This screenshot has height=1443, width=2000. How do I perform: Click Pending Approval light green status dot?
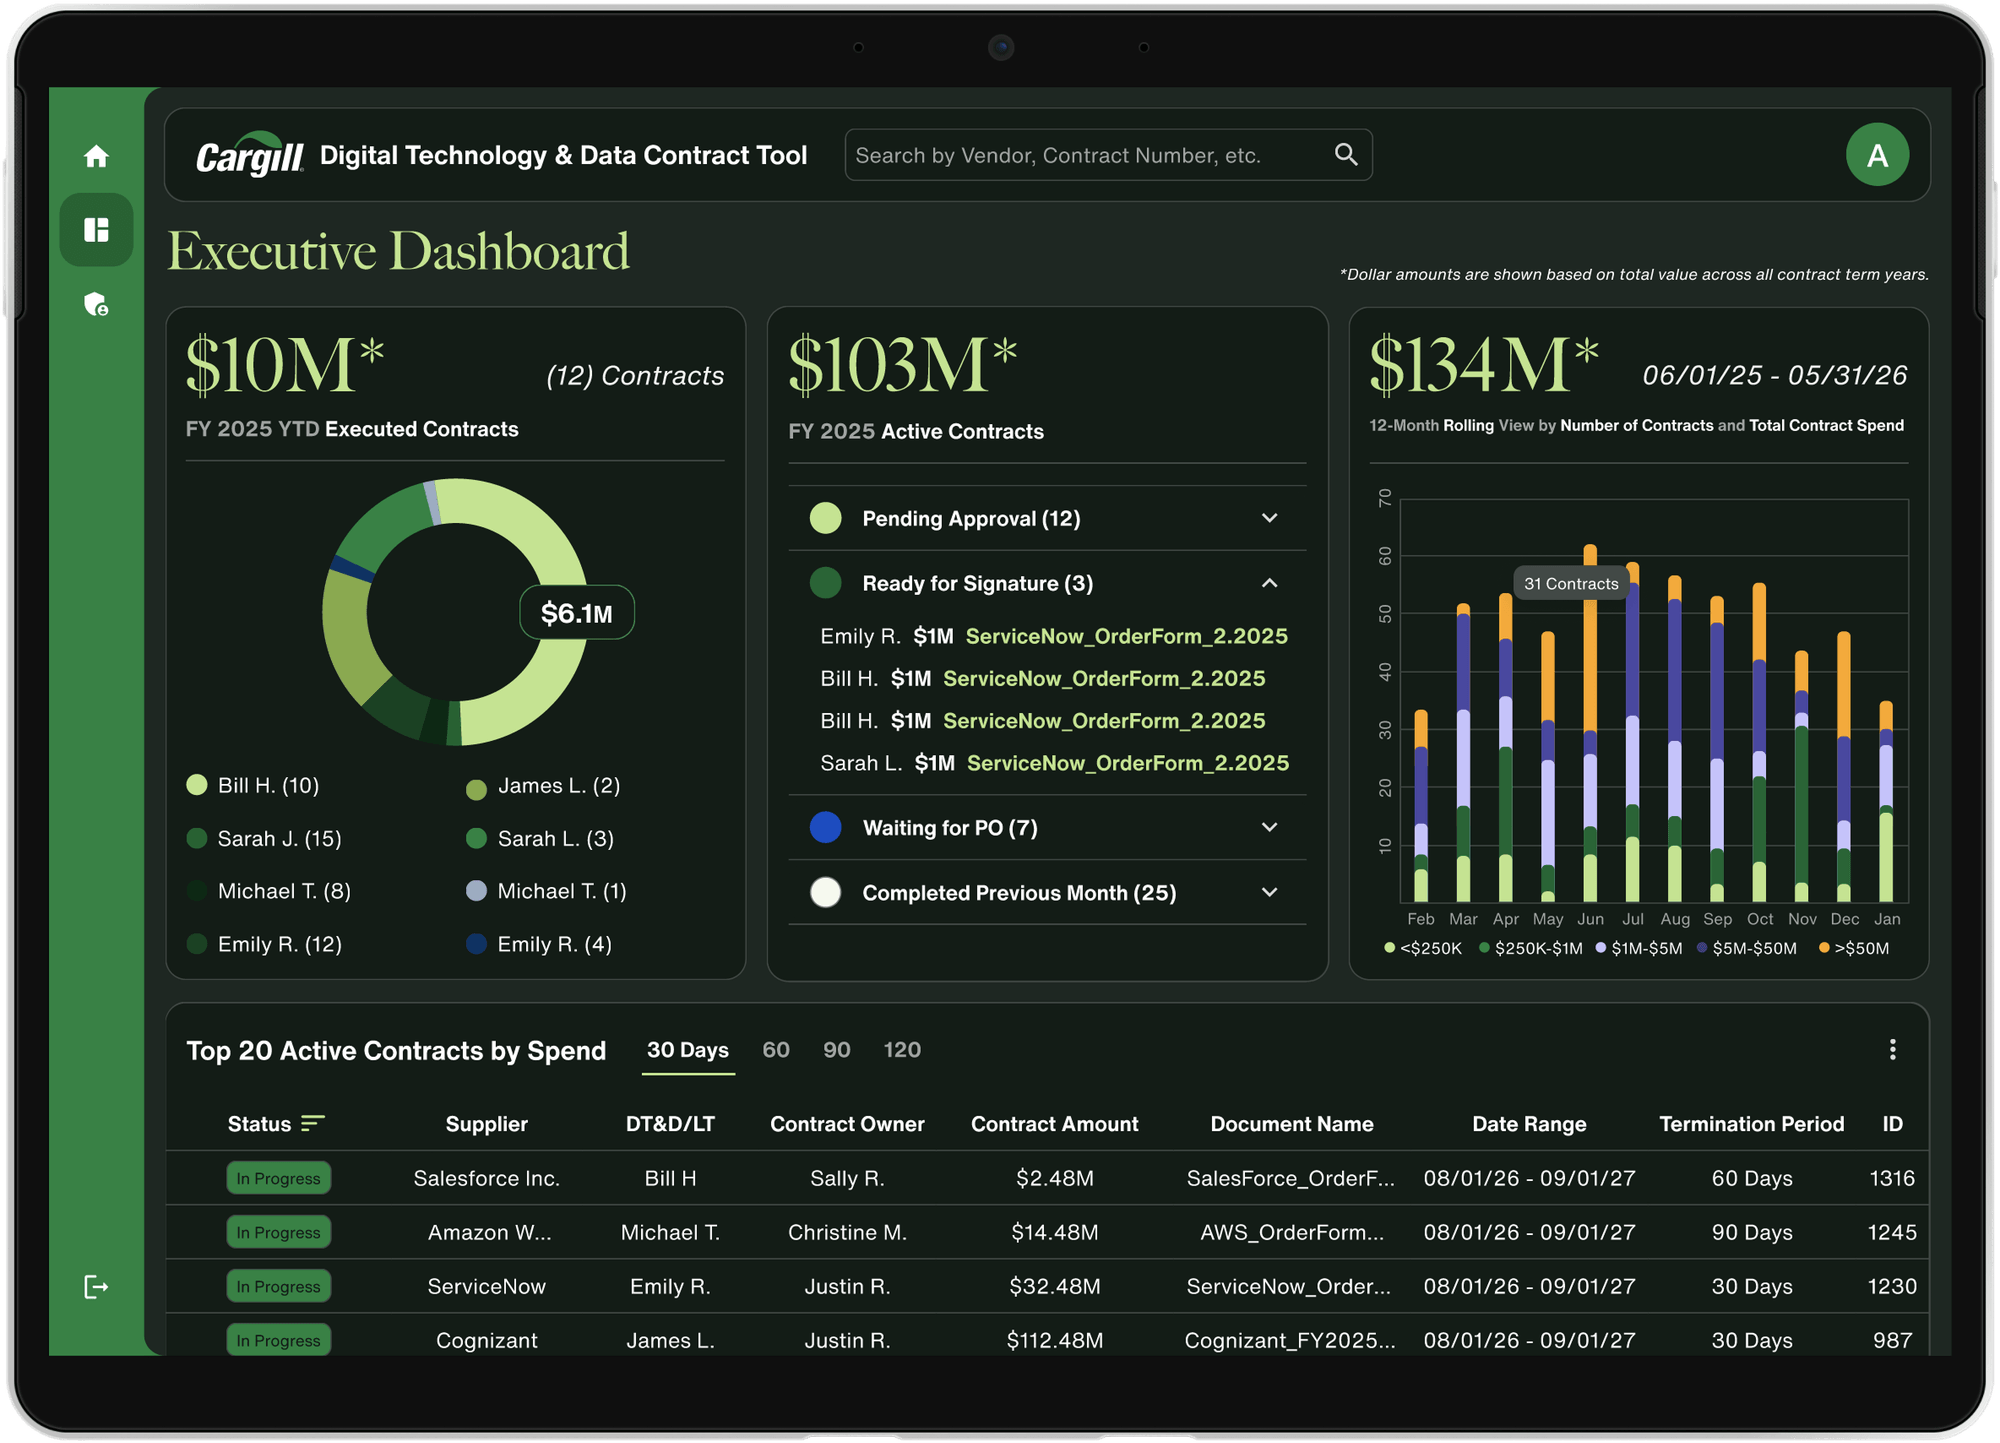tap(825, 518)
